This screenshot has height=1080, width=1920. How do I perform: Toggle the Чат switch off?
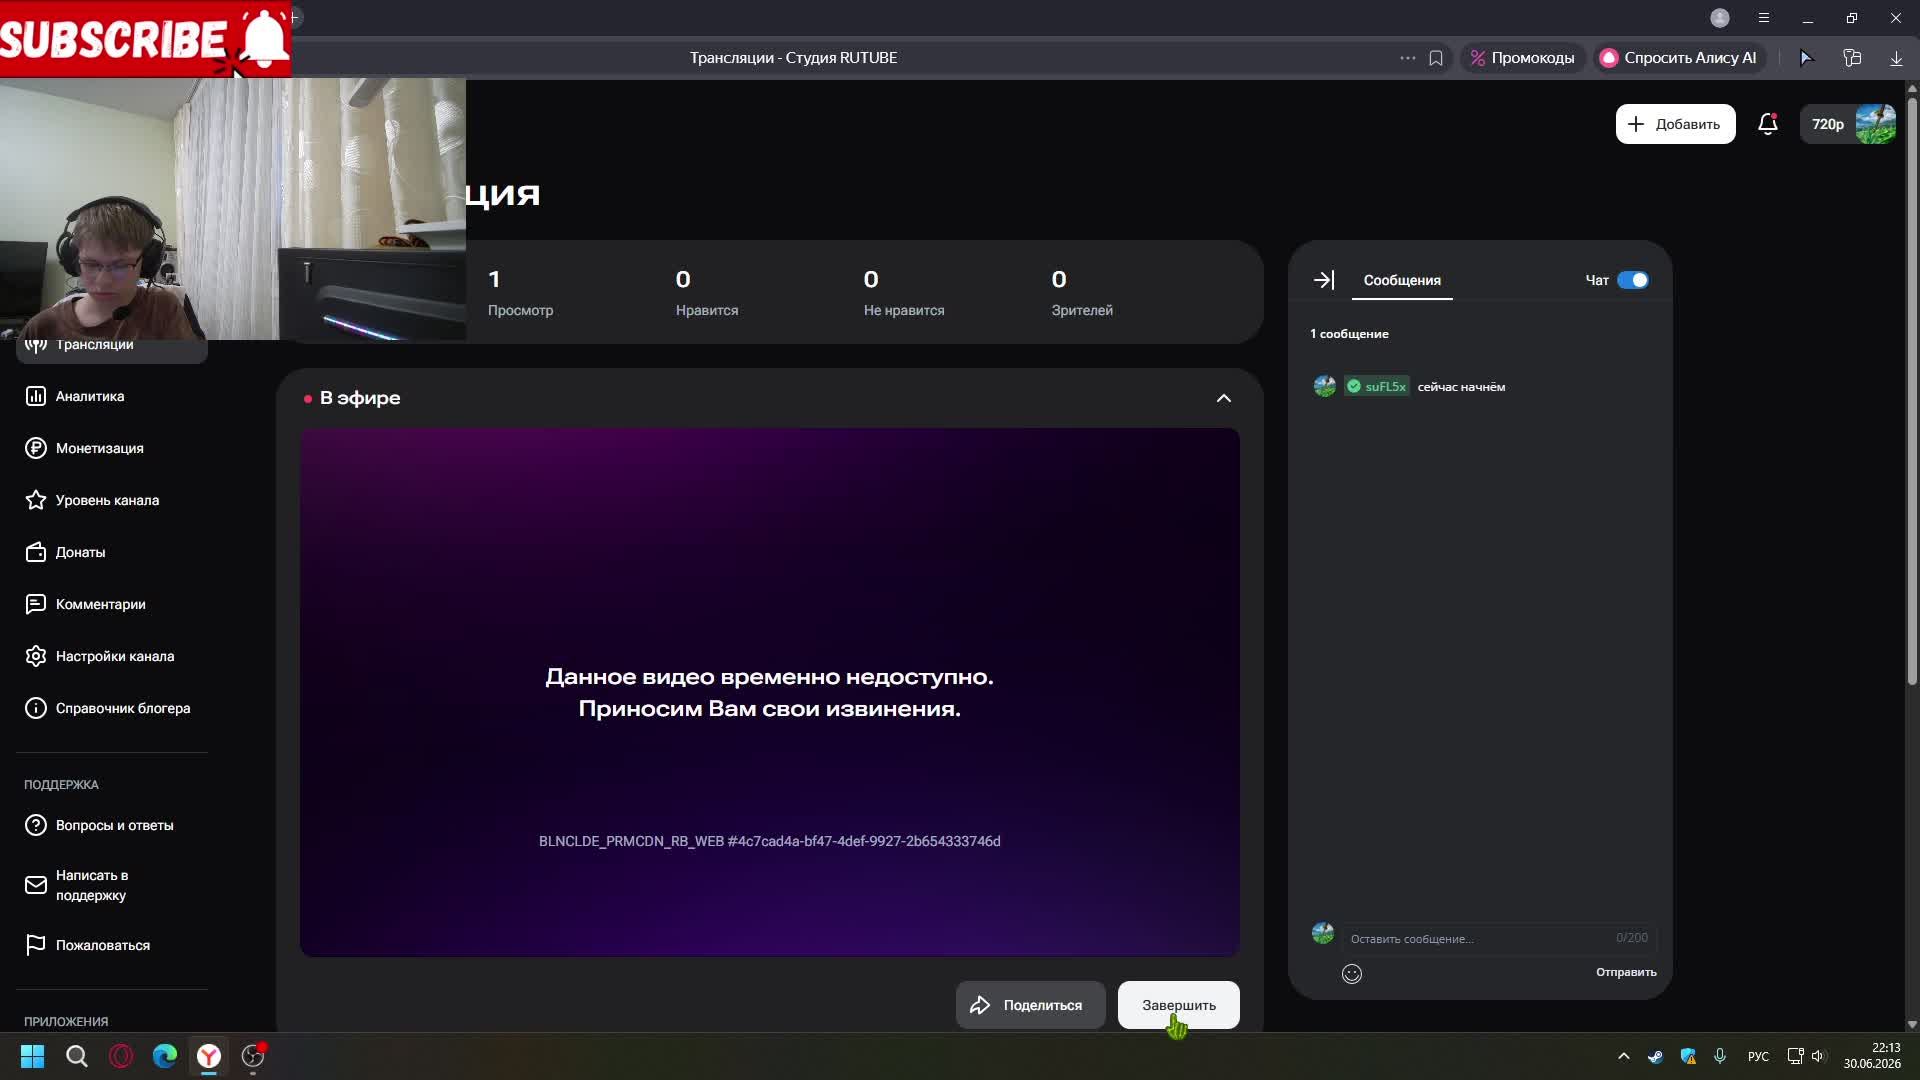1632,280
